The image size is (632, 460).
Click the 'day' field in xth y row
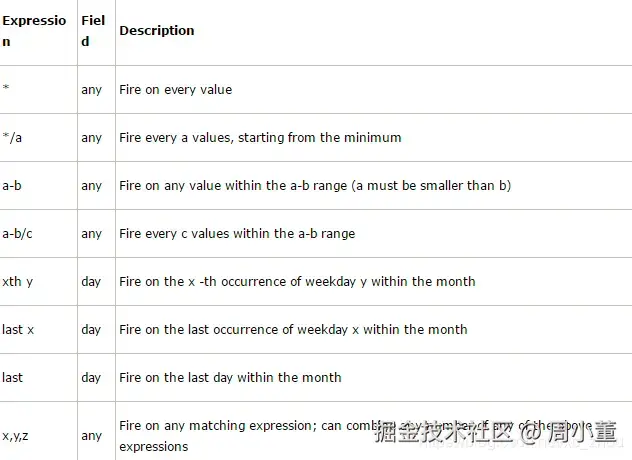pyautogui.click(x=92, y=282)
